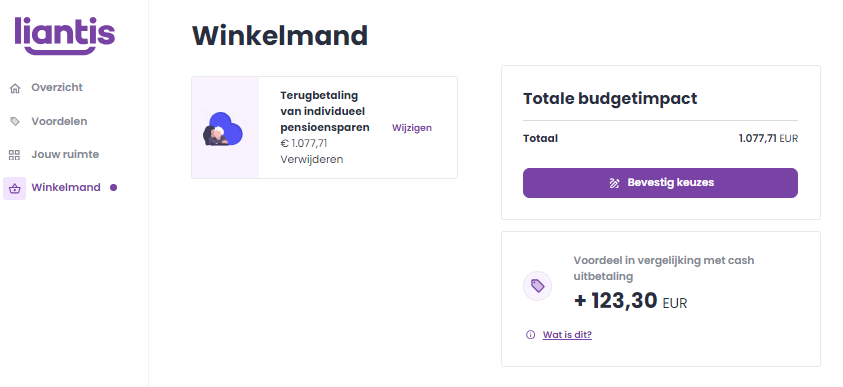Click the pension savings cloud illustration
843x387 pixels.
click(x=224, y=129)
